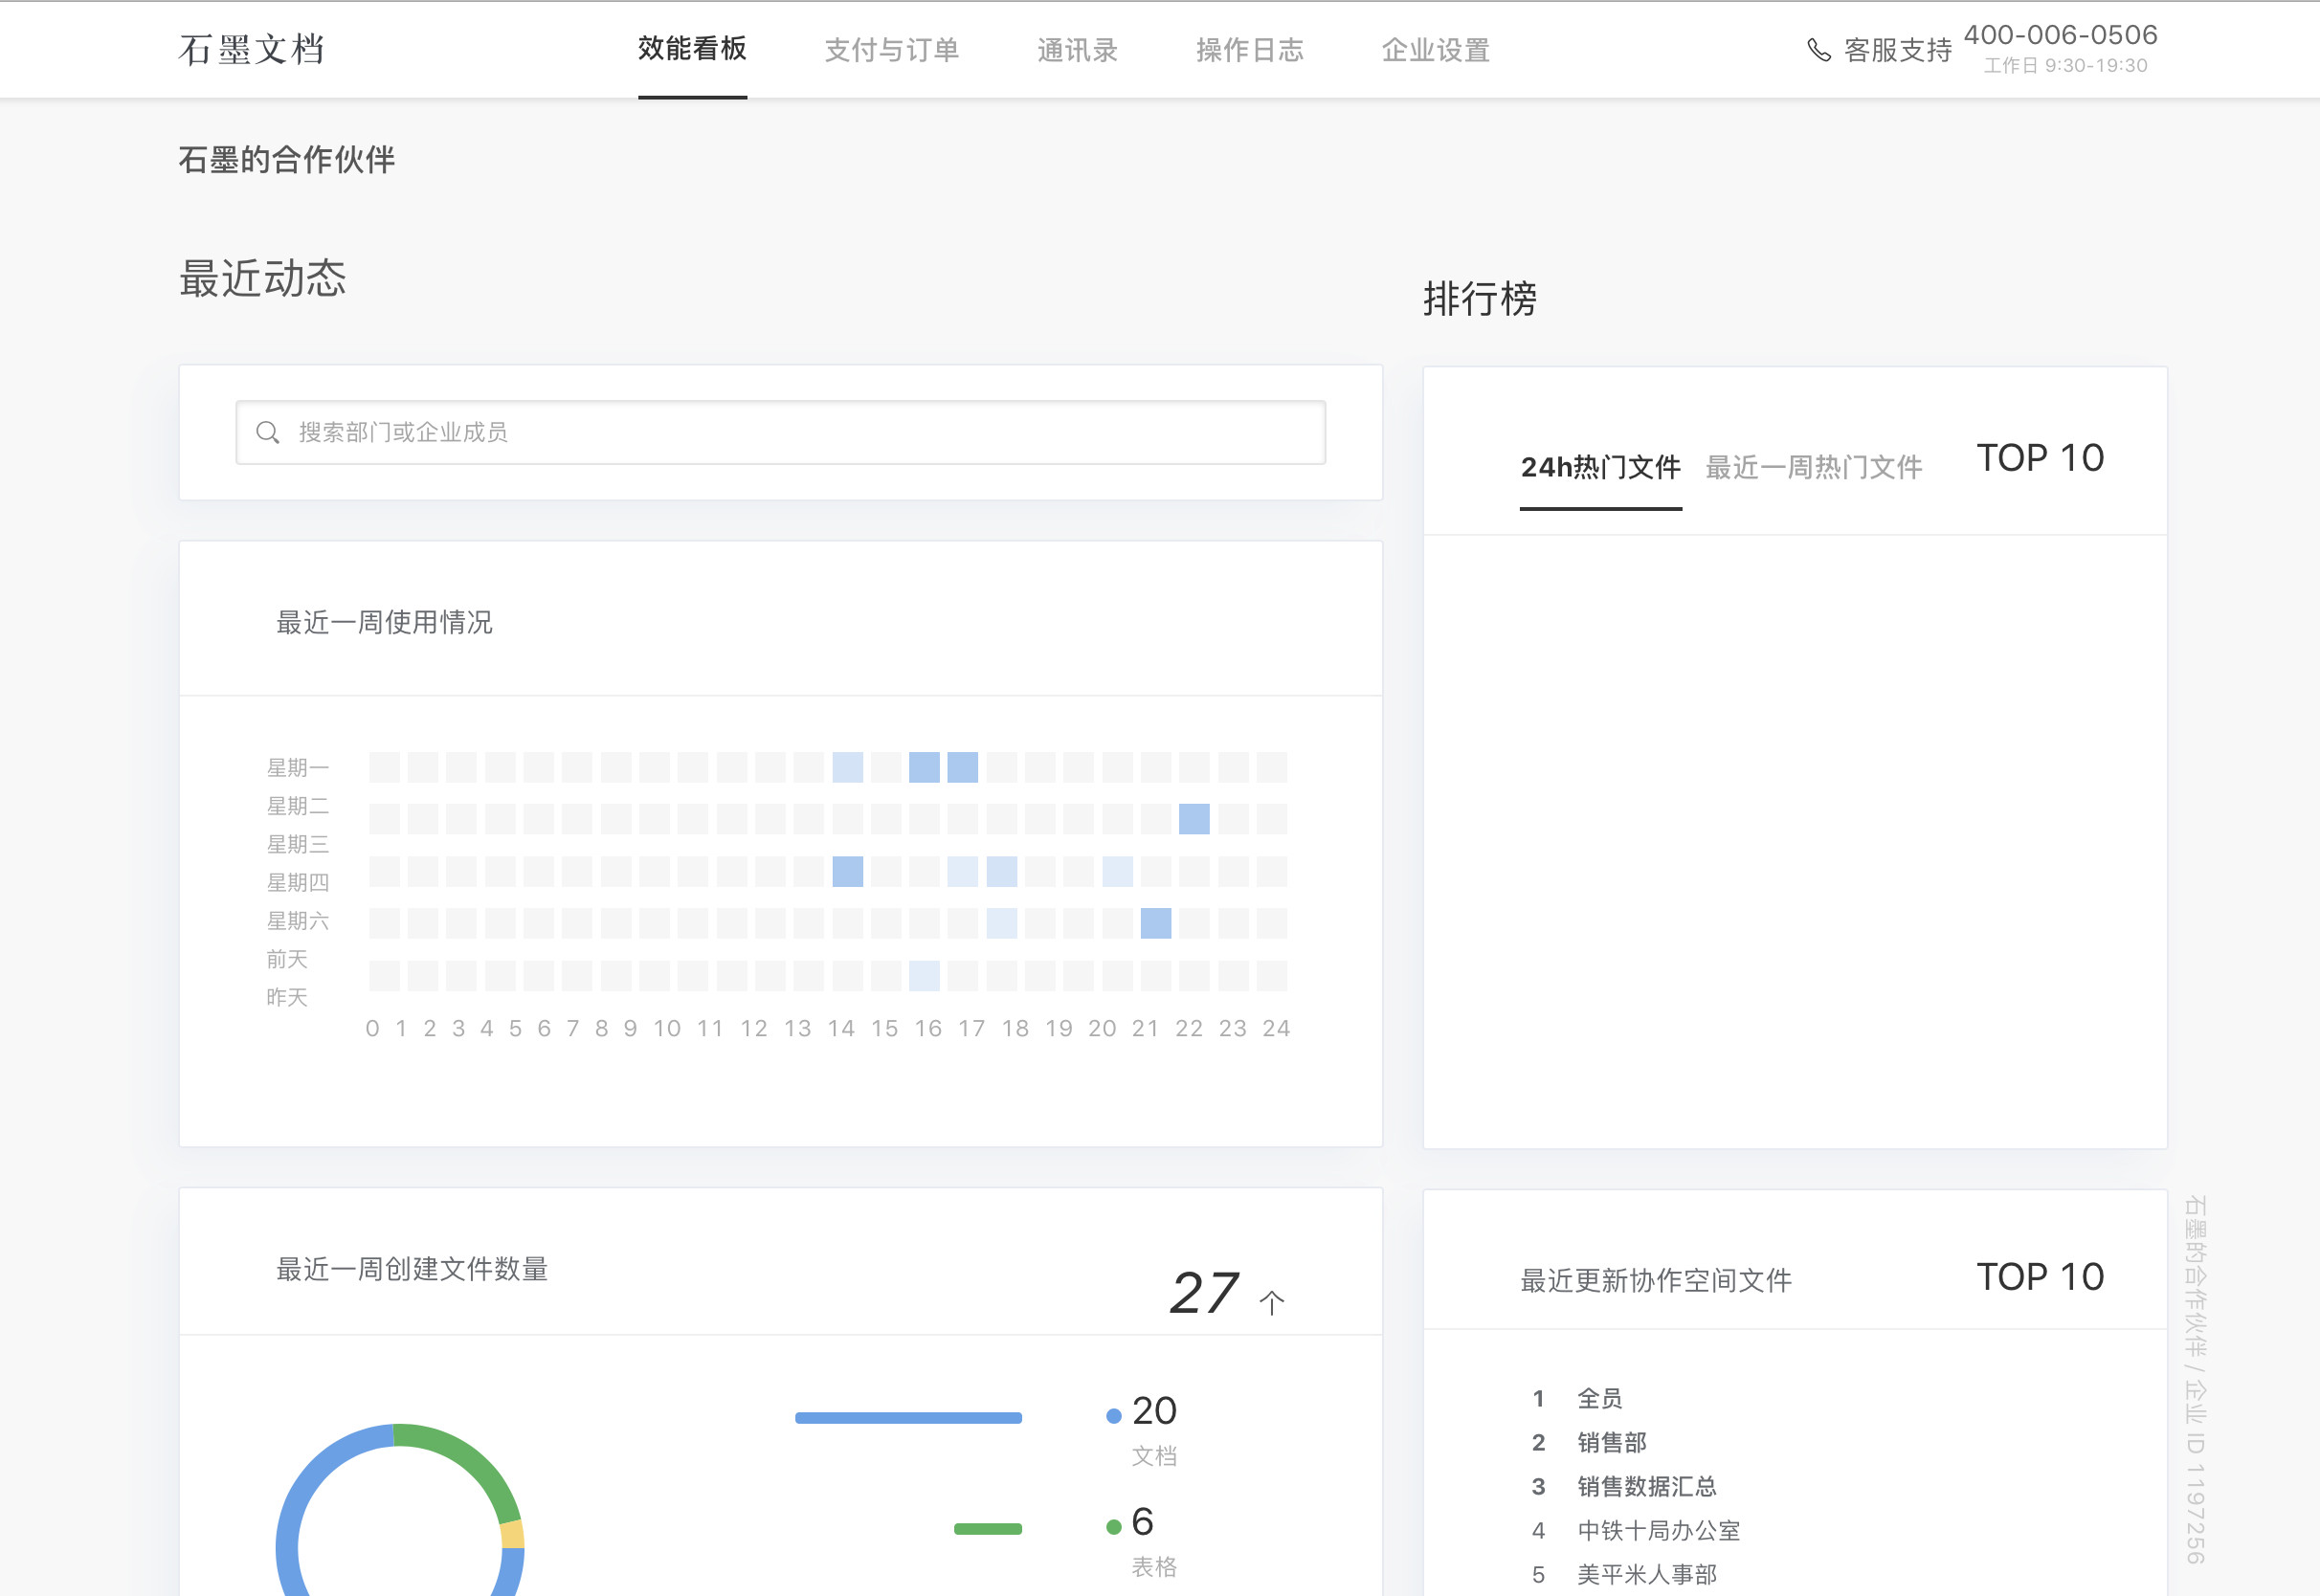Click the 400-006-0506 phone number
The image size is (2320, 1596).
pyautogui.click(x=2060, y=35)
